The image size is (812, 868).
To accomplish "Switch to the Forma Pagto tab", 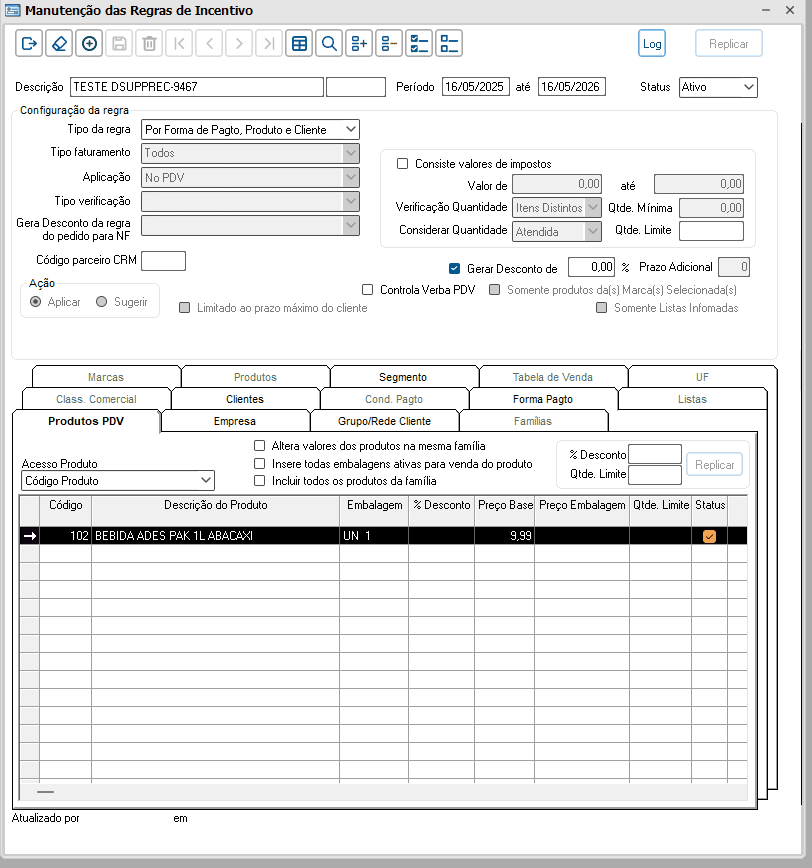I will click(x=543, y=399).
